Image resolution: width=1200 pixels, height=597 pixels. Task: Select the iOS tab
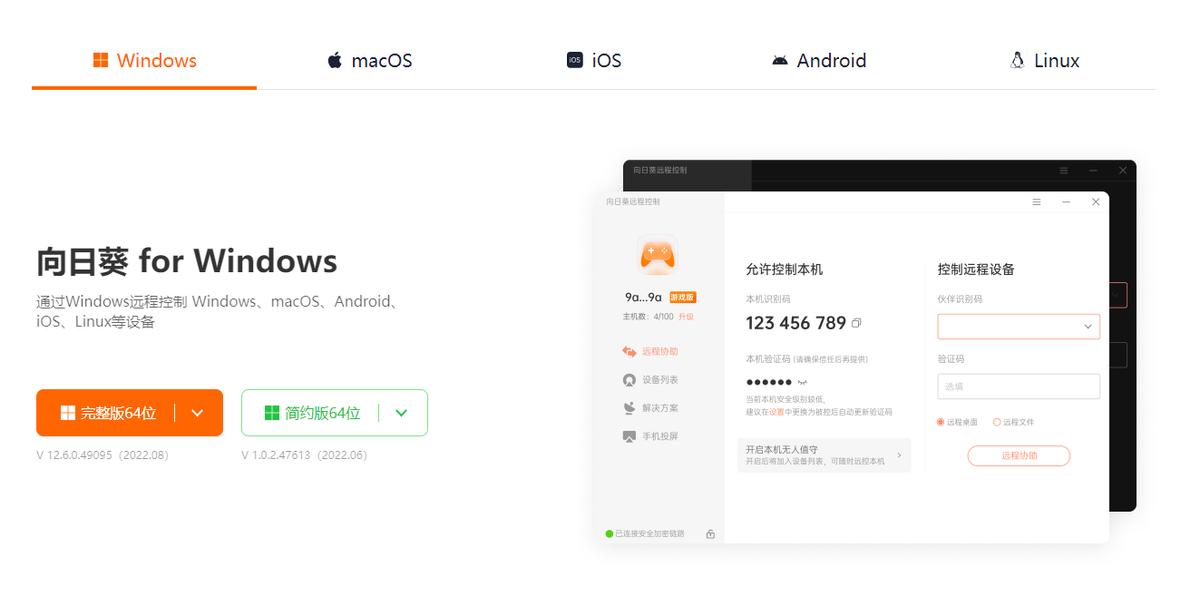pos(594,60)
